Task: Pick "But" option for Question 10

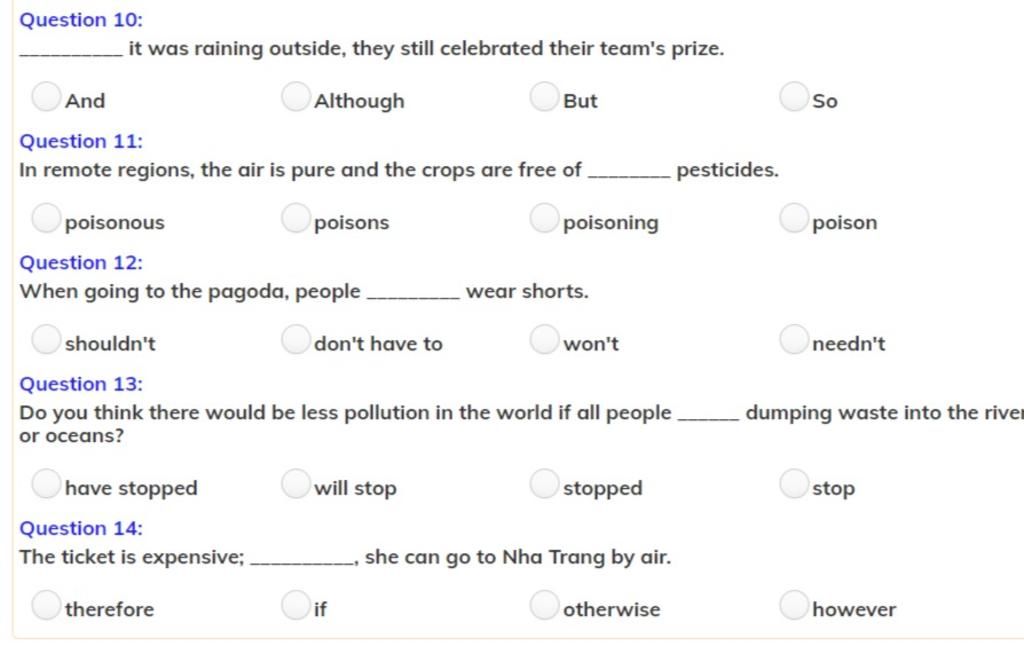Action: pyautogui.click(x=545, y=97)
